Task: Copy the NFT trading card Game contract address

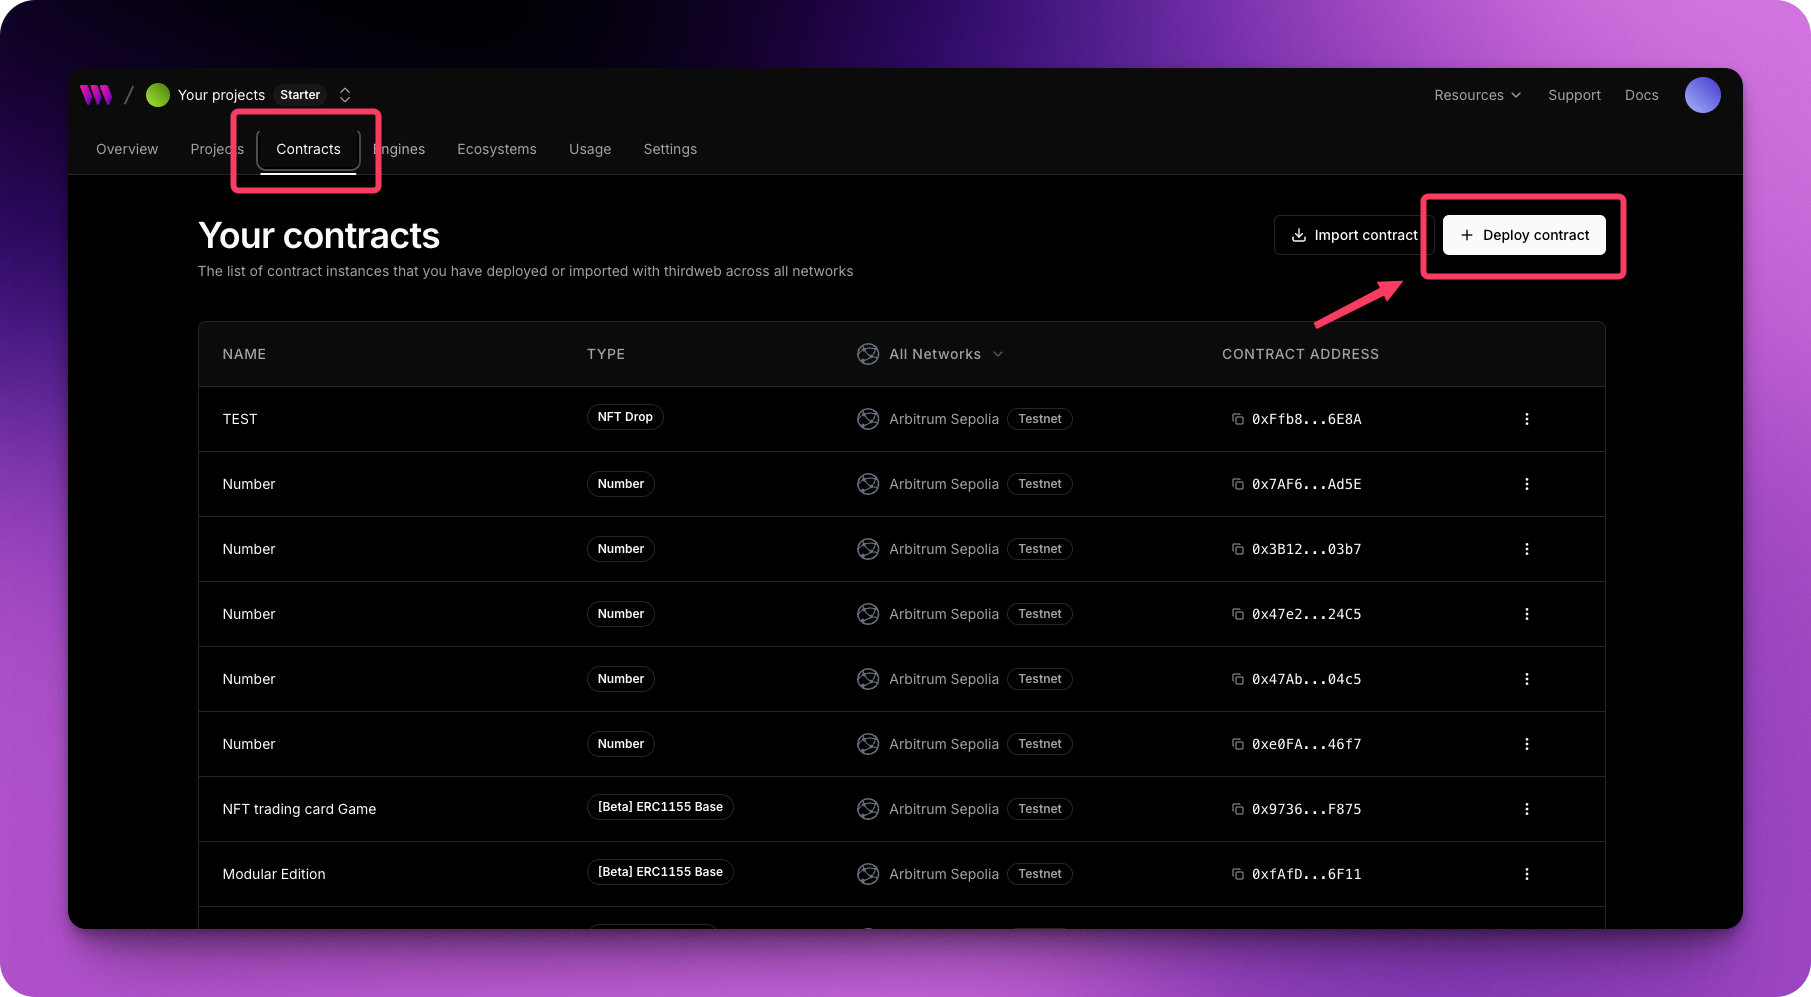Action: tap(1239, 809)
